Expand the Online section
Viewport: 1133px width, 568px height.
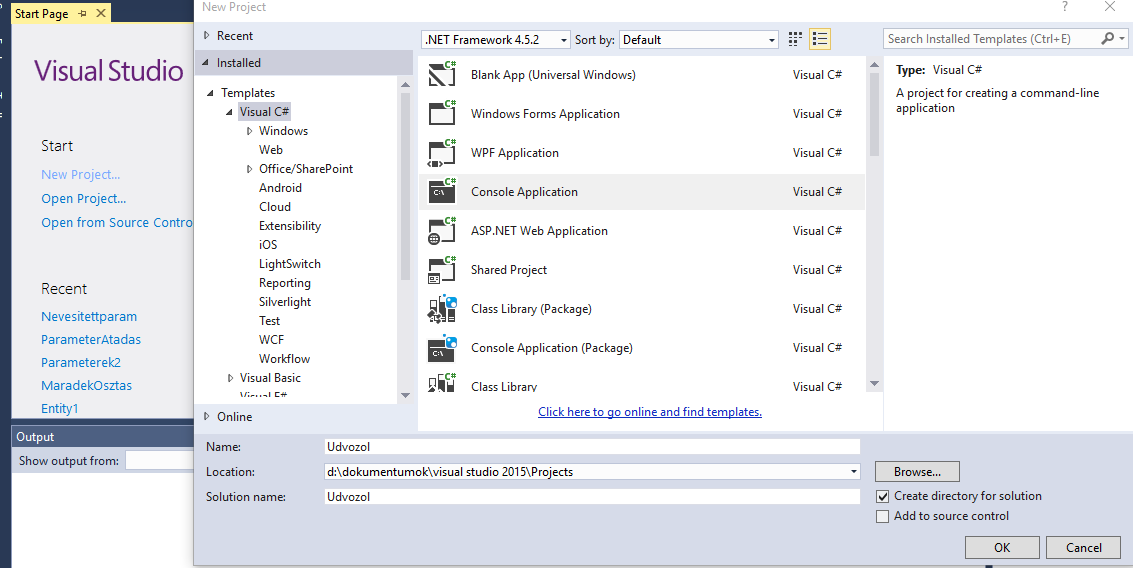coord(207,416)
